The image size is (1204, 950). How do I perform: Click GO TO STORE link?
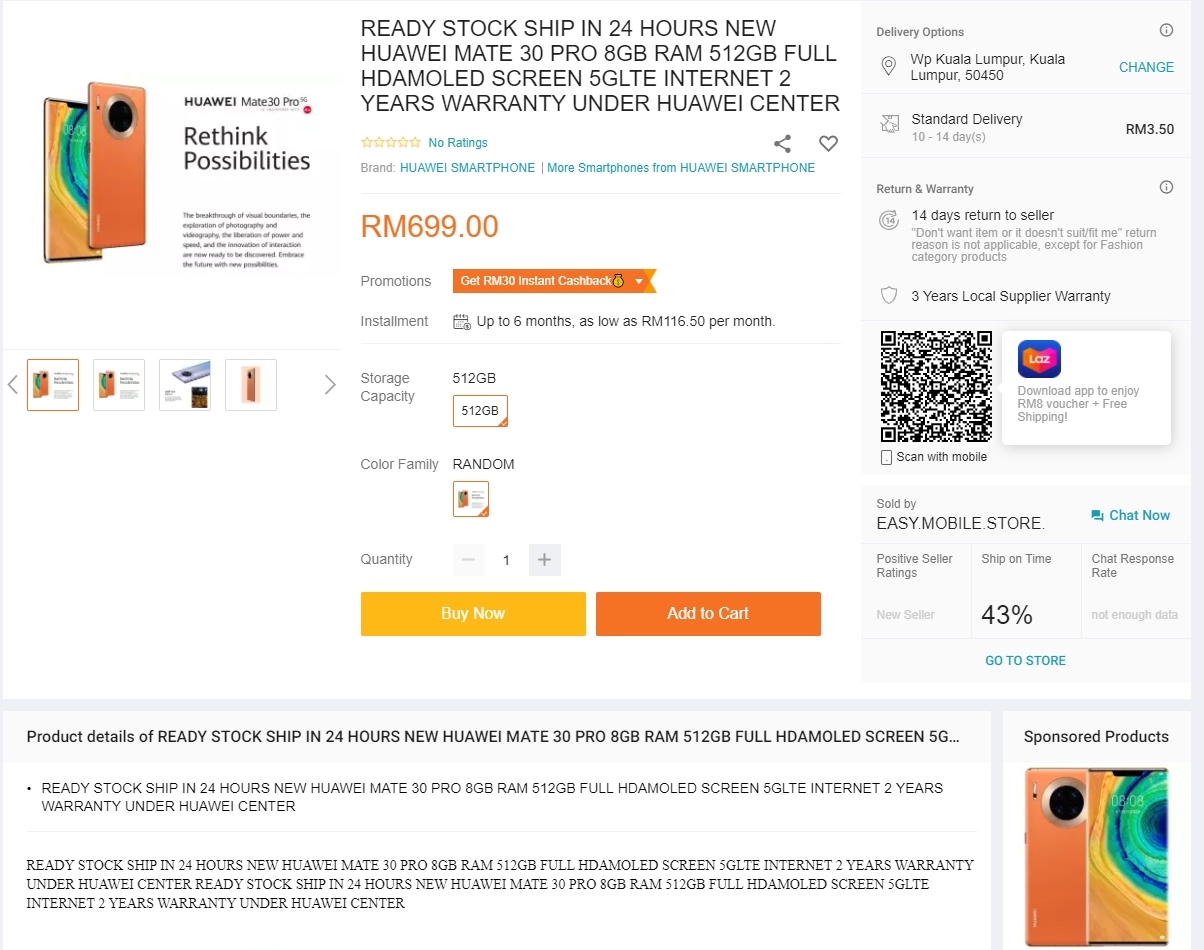coord(1025,661)
